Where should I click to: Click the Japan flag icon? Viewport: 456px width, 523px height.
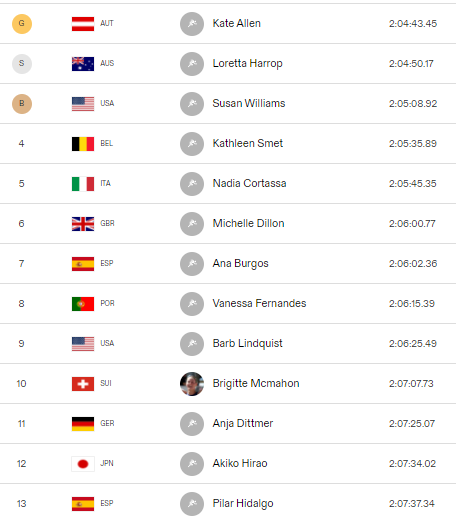pos(83,464)
